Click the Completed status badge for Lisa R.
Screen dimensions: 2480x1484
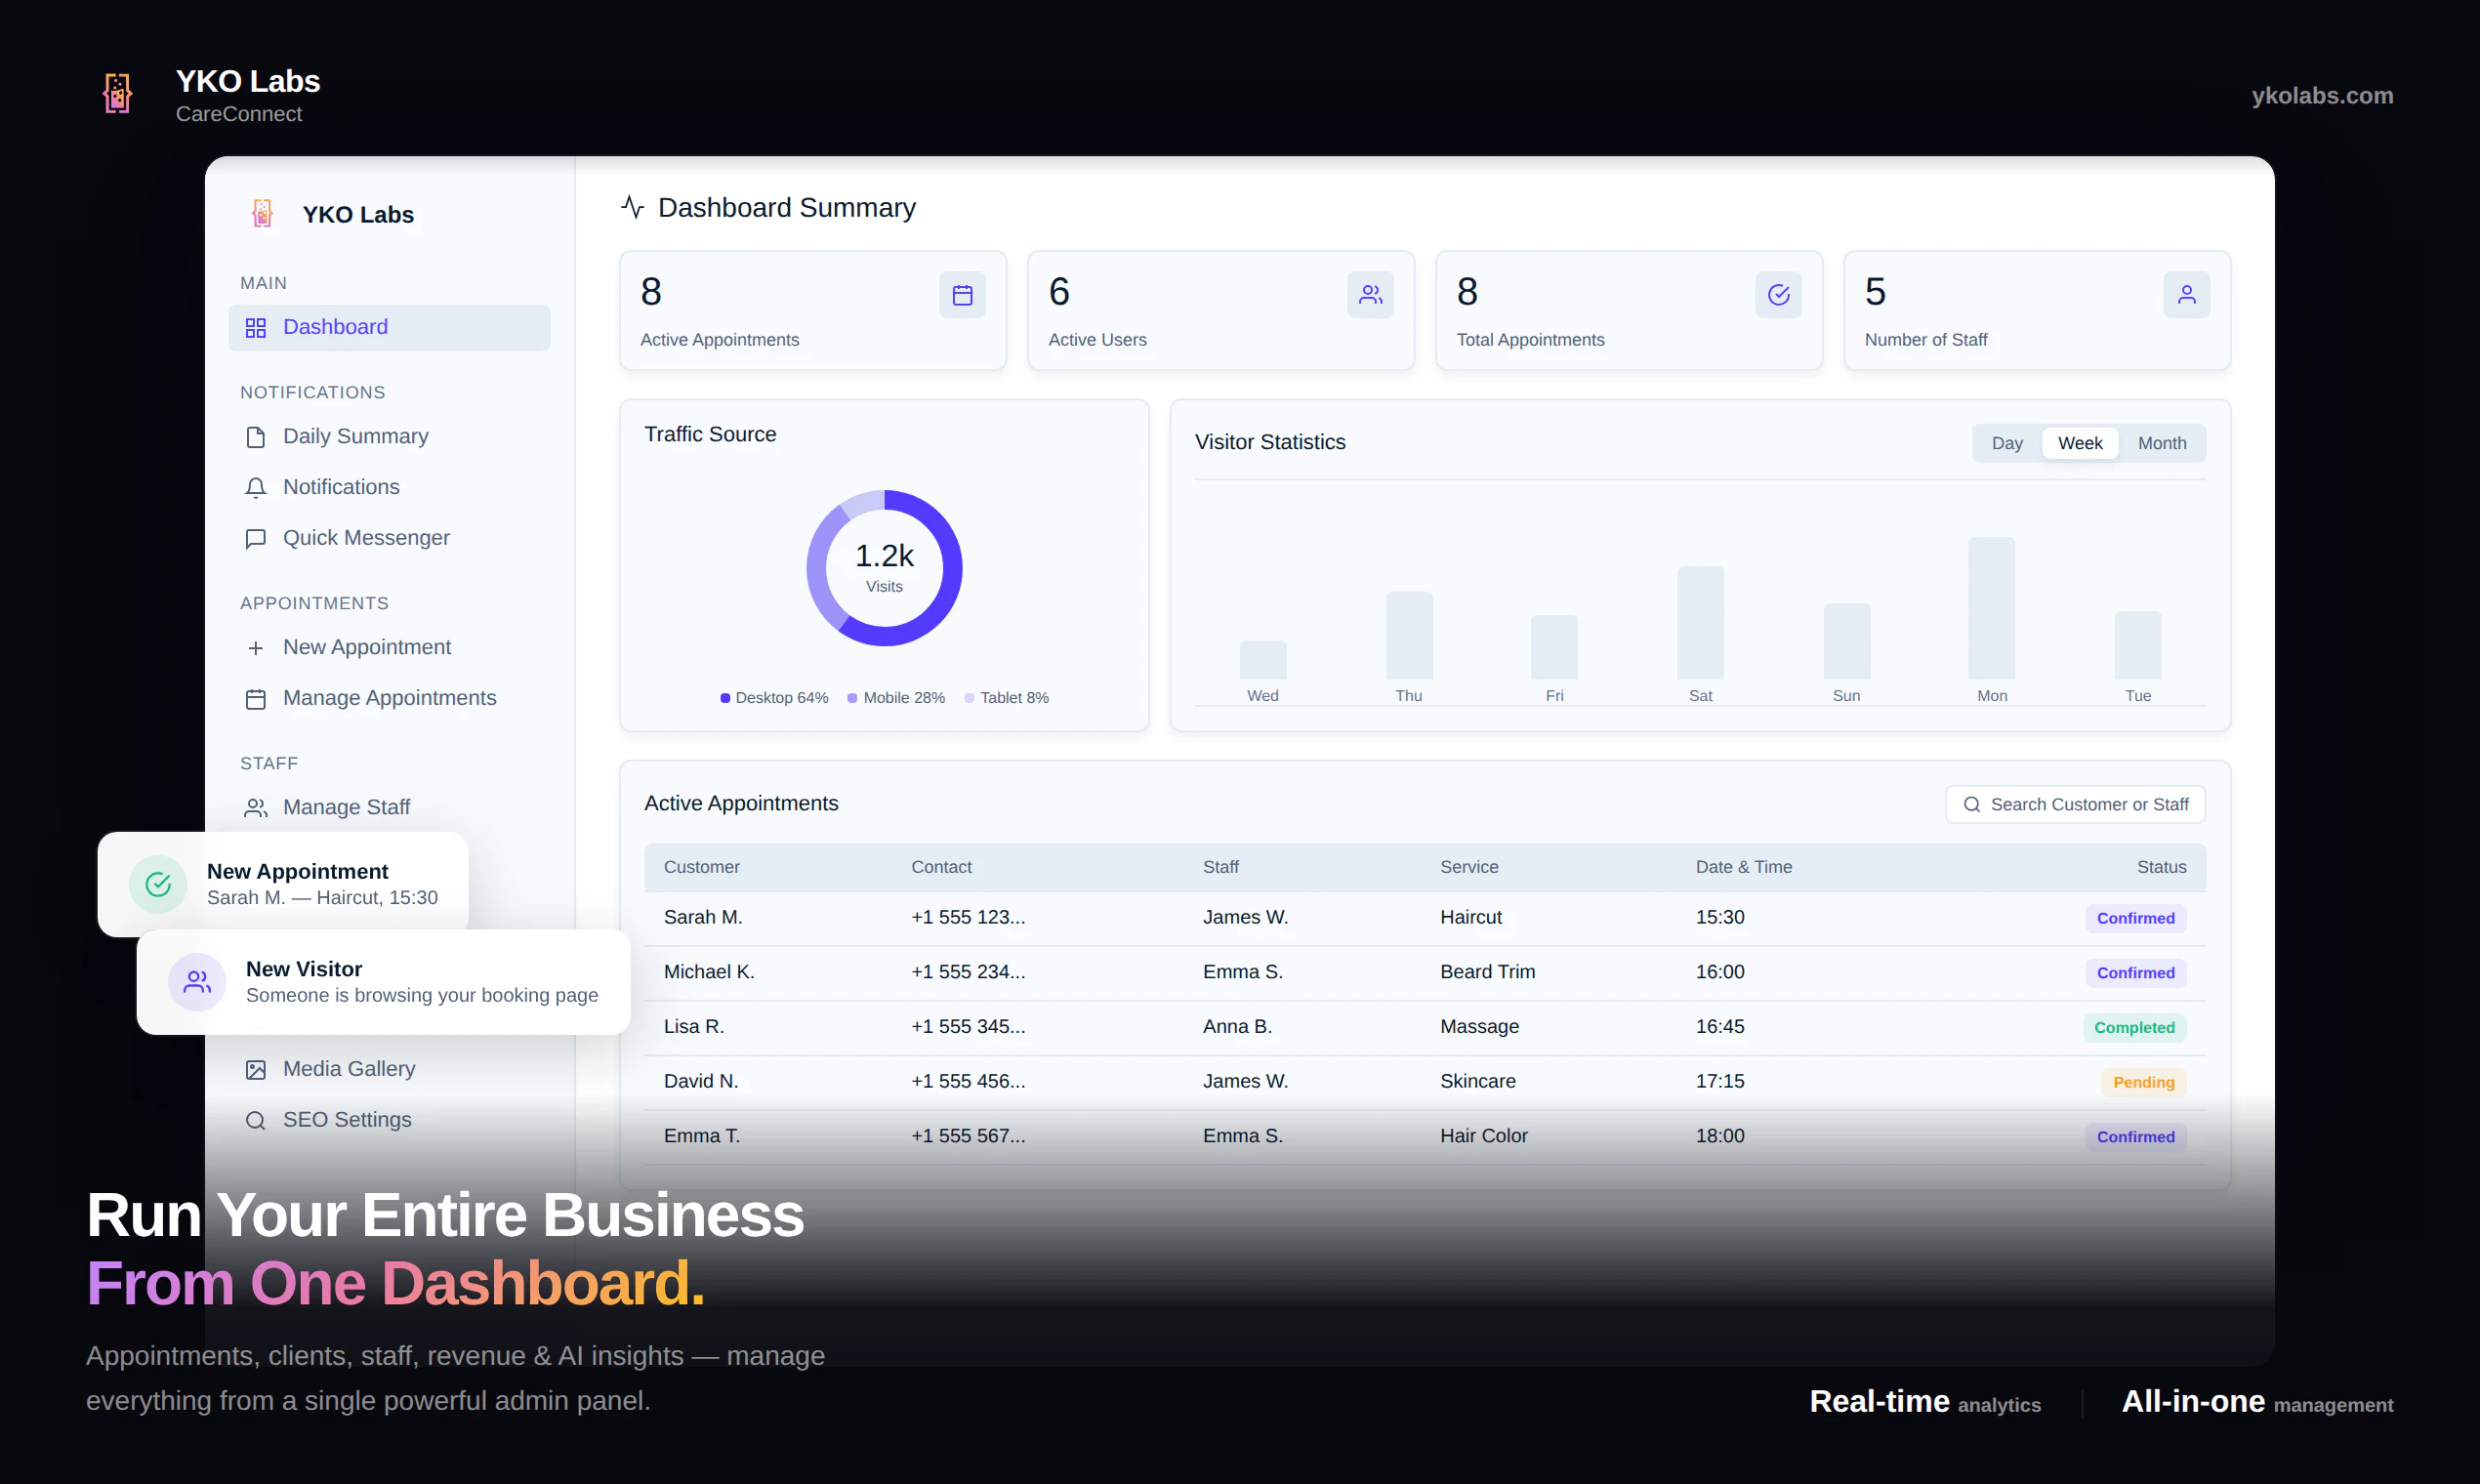pyautogui.click(x=2134, y=1028)
